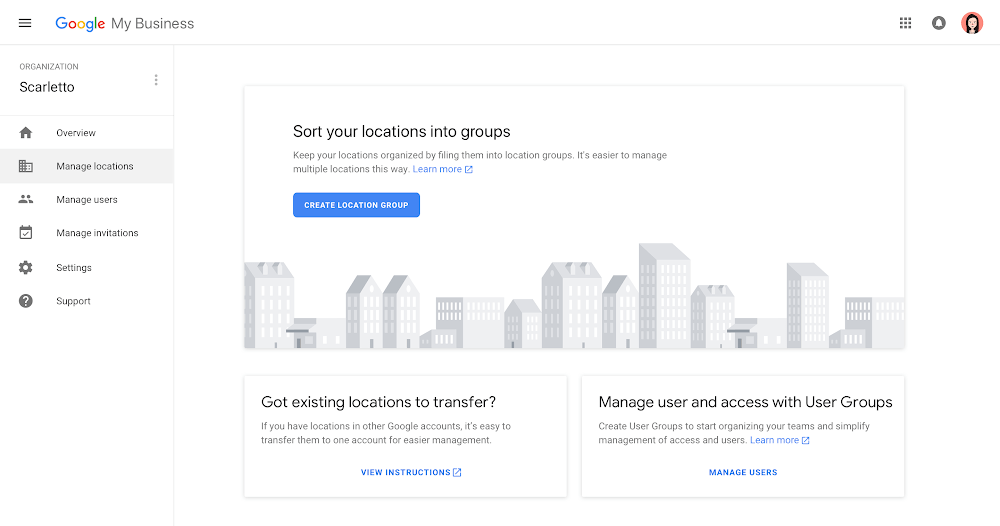Open the hamburger main menu
Image resolution: width=1000 pixels, height=526 pixels.
25,23
